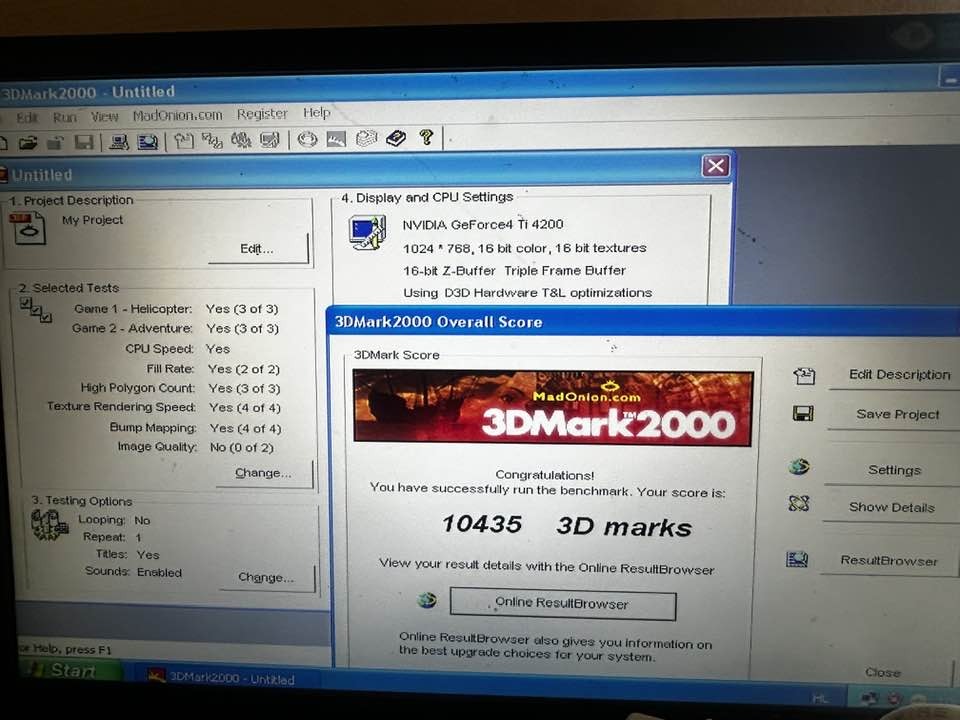Open the Register menu
This screenshot has width=960, height=720.
click(x=262, y=114)
